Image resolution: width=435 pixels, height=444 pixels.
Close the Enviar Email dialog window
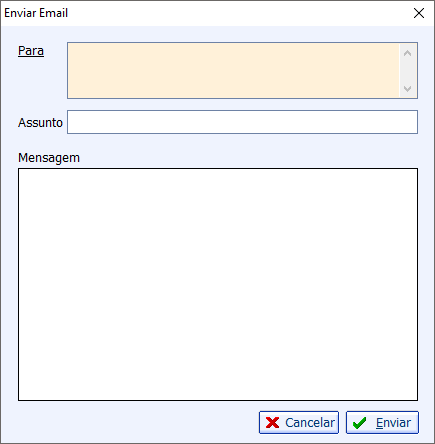pyautogui.click(x=419, y=13)
